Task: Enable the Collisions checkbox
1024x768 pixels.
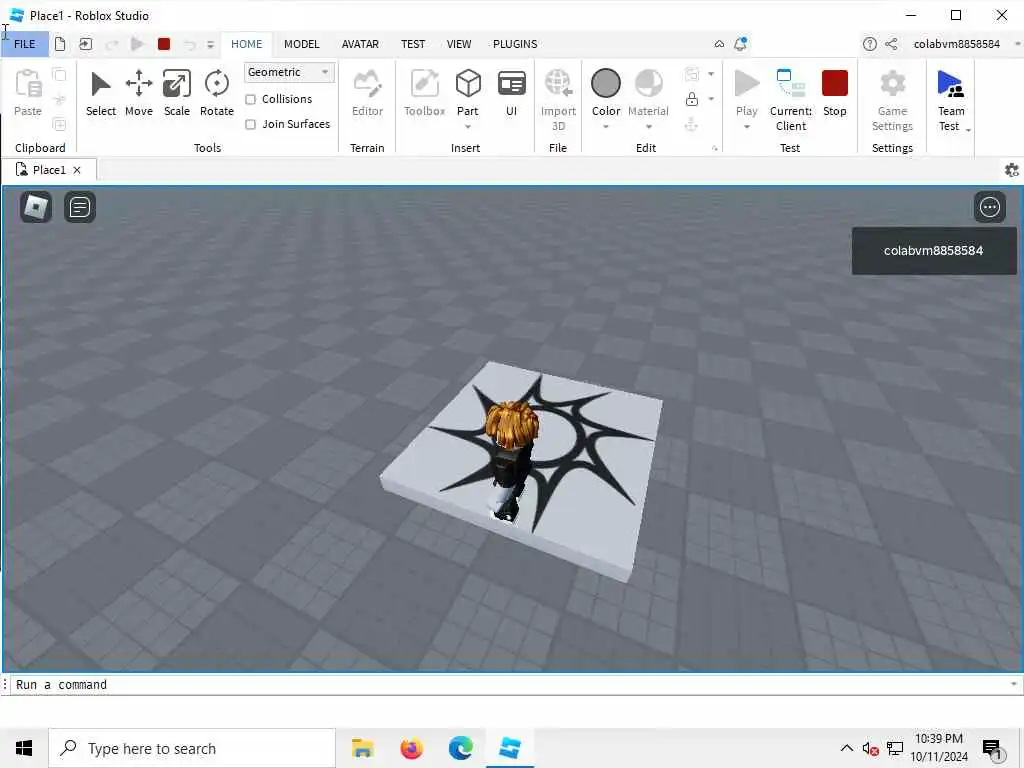Action: coord(250,99)
